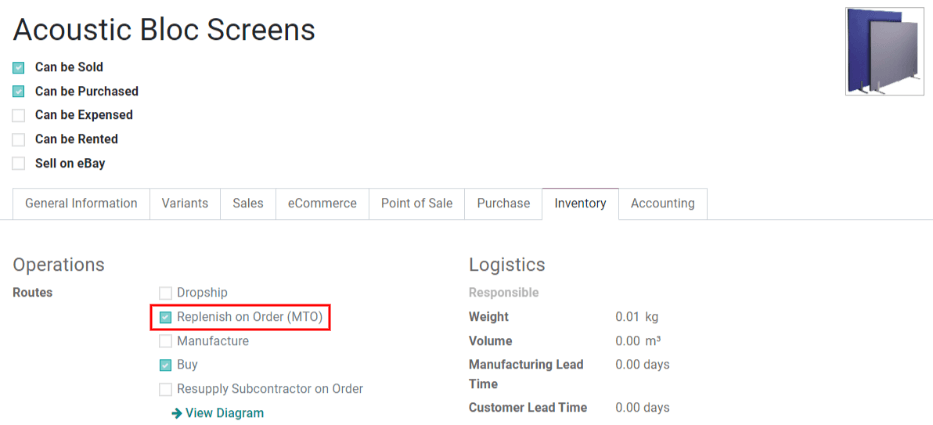This screenshot has width=933, height=425.
Task: Click the View Diagram arrow link
Action: [x=218, y=413]
